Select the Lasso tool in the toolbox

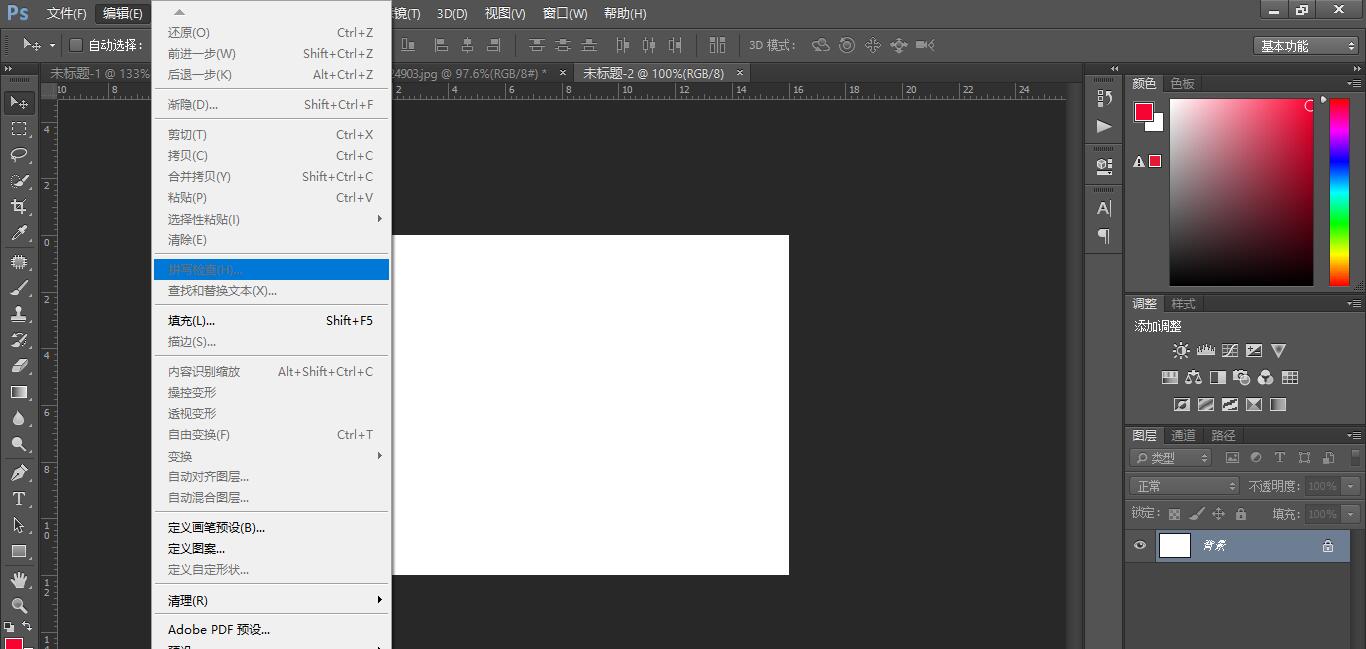coord(19,155)
